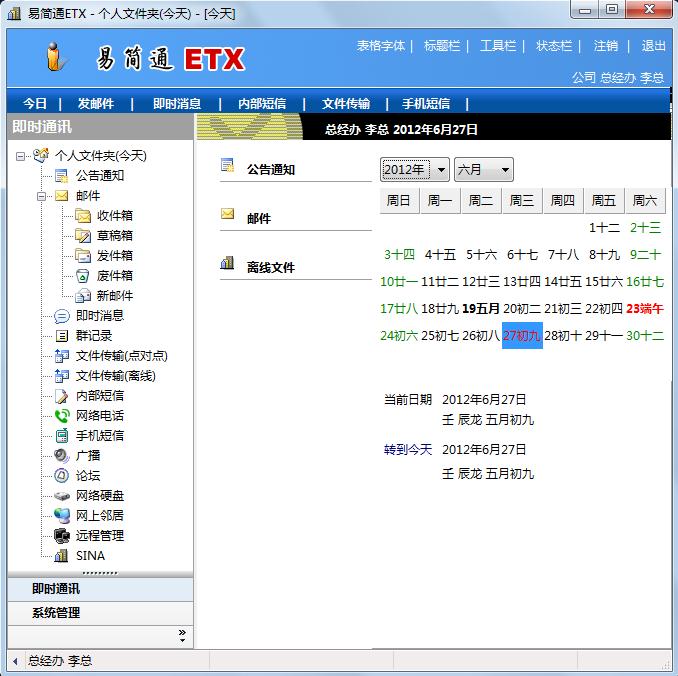Screen dimensions: 678x676
Task: Click the 废件箱 recycle bin icon
Action: click(83, 276)
